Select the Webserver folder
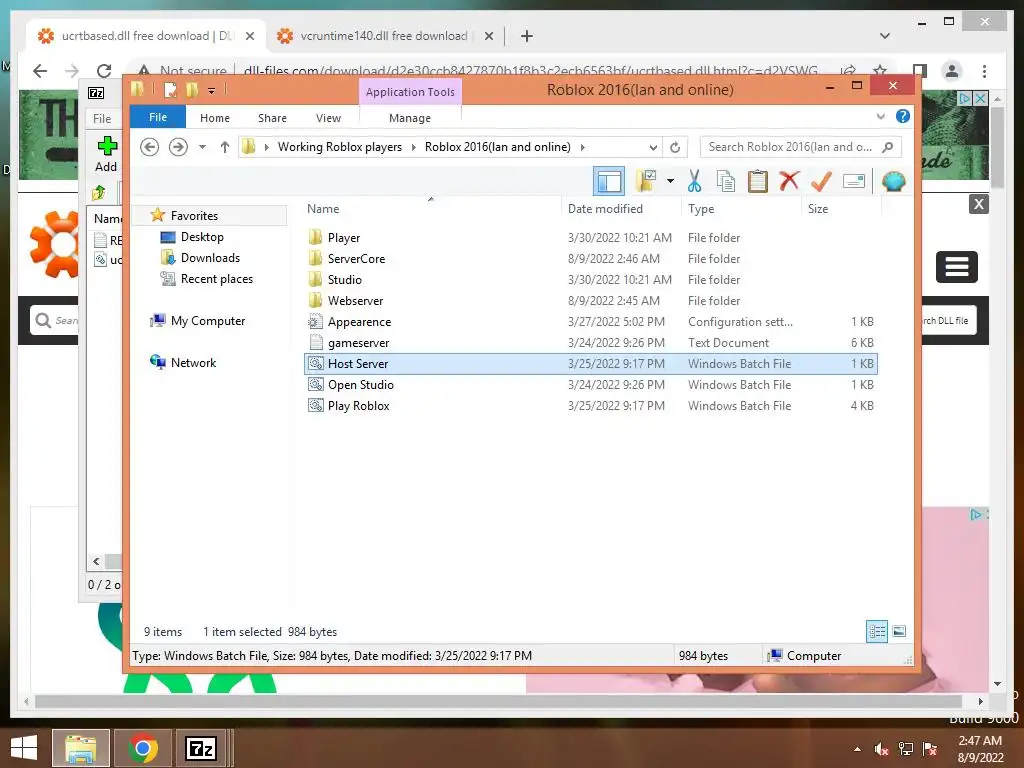Screen dimensions: 1024x768 click(590, 300)
